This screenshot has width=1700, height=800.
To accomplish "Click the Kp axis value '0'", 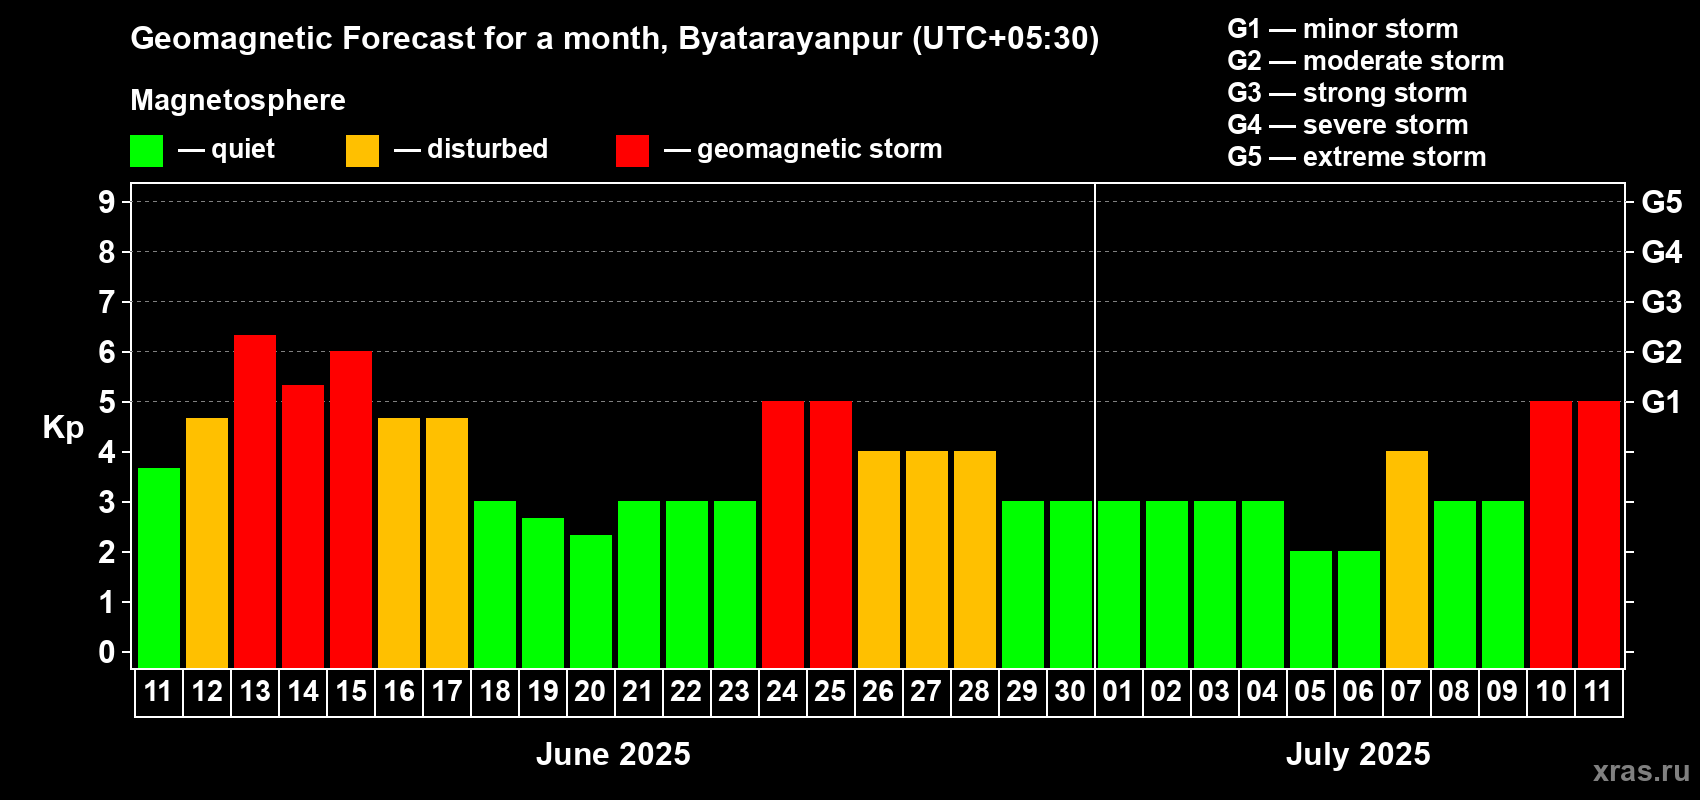I will pos(107,652).
